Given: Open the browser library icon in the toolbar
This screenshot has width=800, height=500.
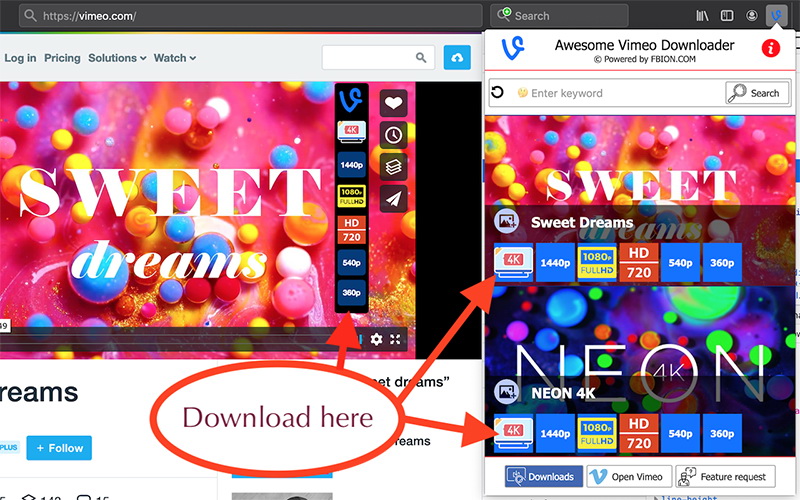Looking at the screenshot, I should 703,16.
